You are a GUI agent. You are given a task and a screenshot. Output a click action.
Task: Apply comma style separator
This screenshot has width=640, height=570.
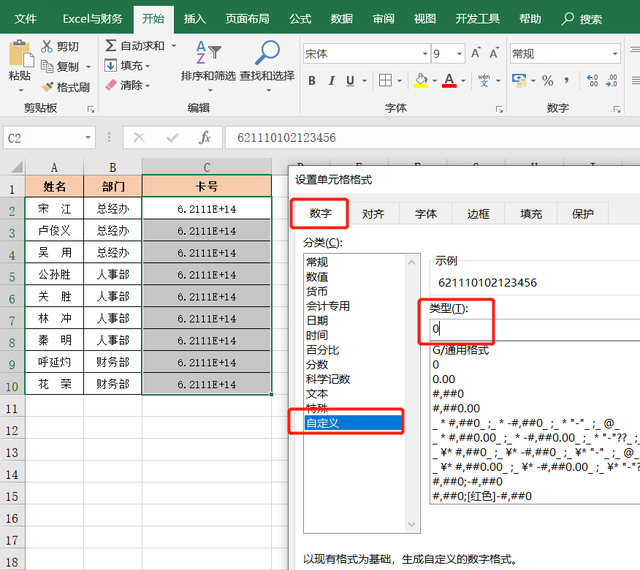tap(567, 80)
